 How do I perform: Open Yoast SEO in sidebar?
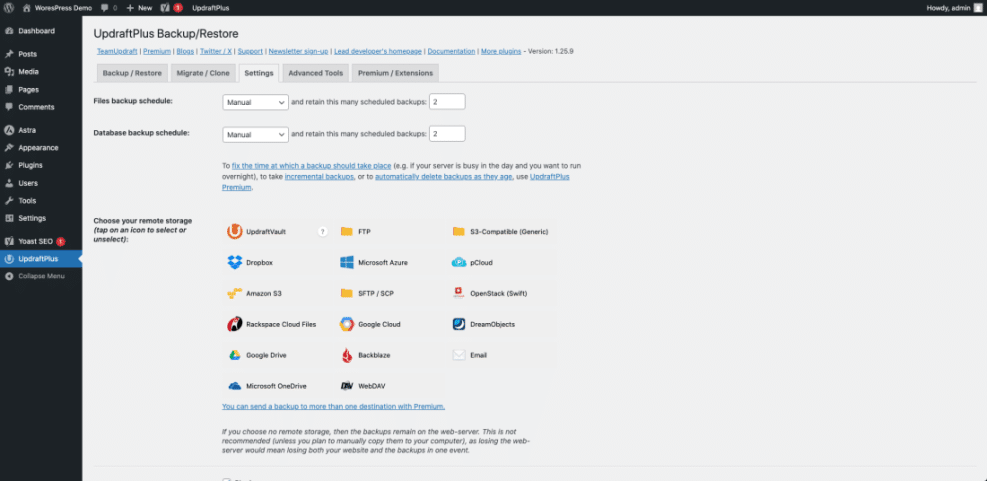tap(41, 241)
